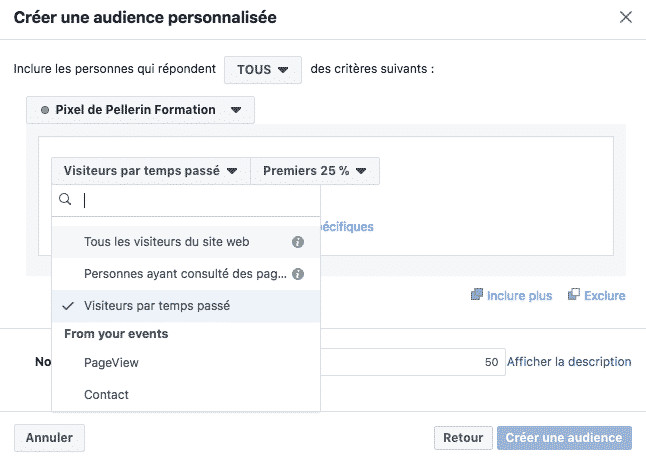Click the Annuler button
Image resolution: width=646 pixels, height=462 pixels.
click(49, 438)
